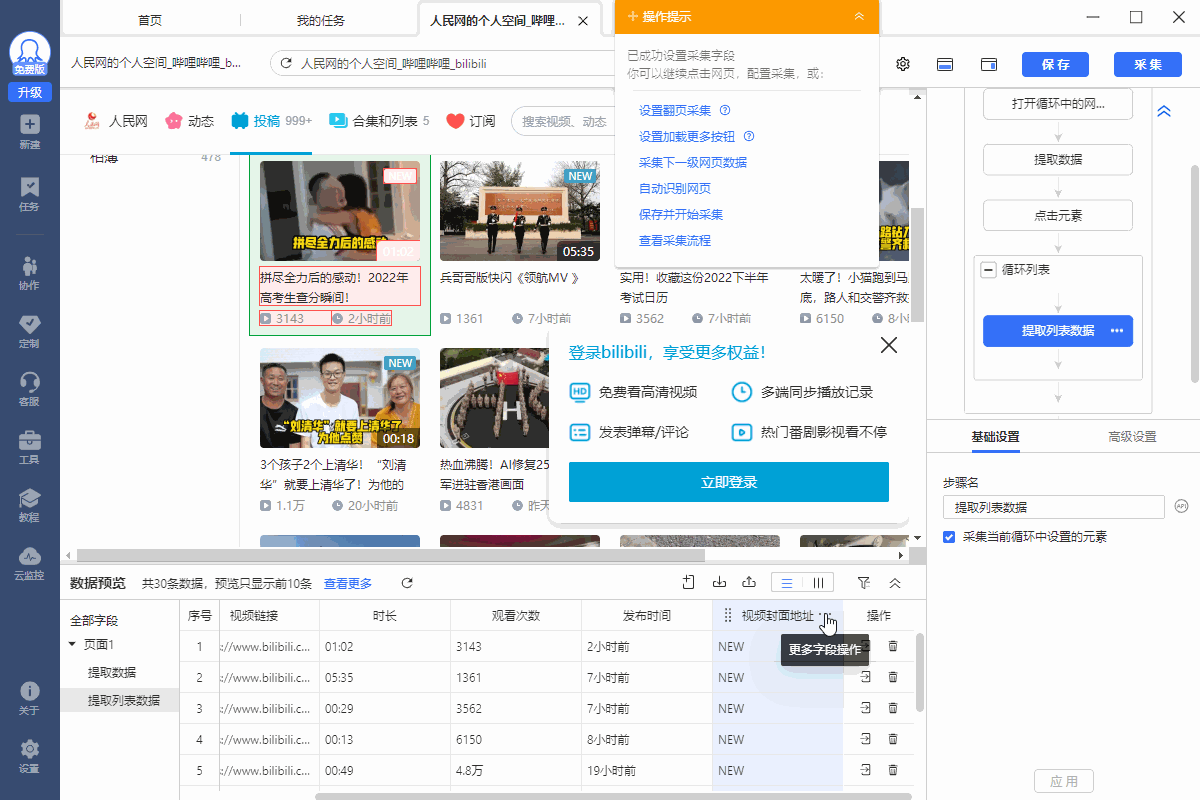Click the blue 采集 button
The width and height of the screenshot is (1200, 800).
(1147, 64)
